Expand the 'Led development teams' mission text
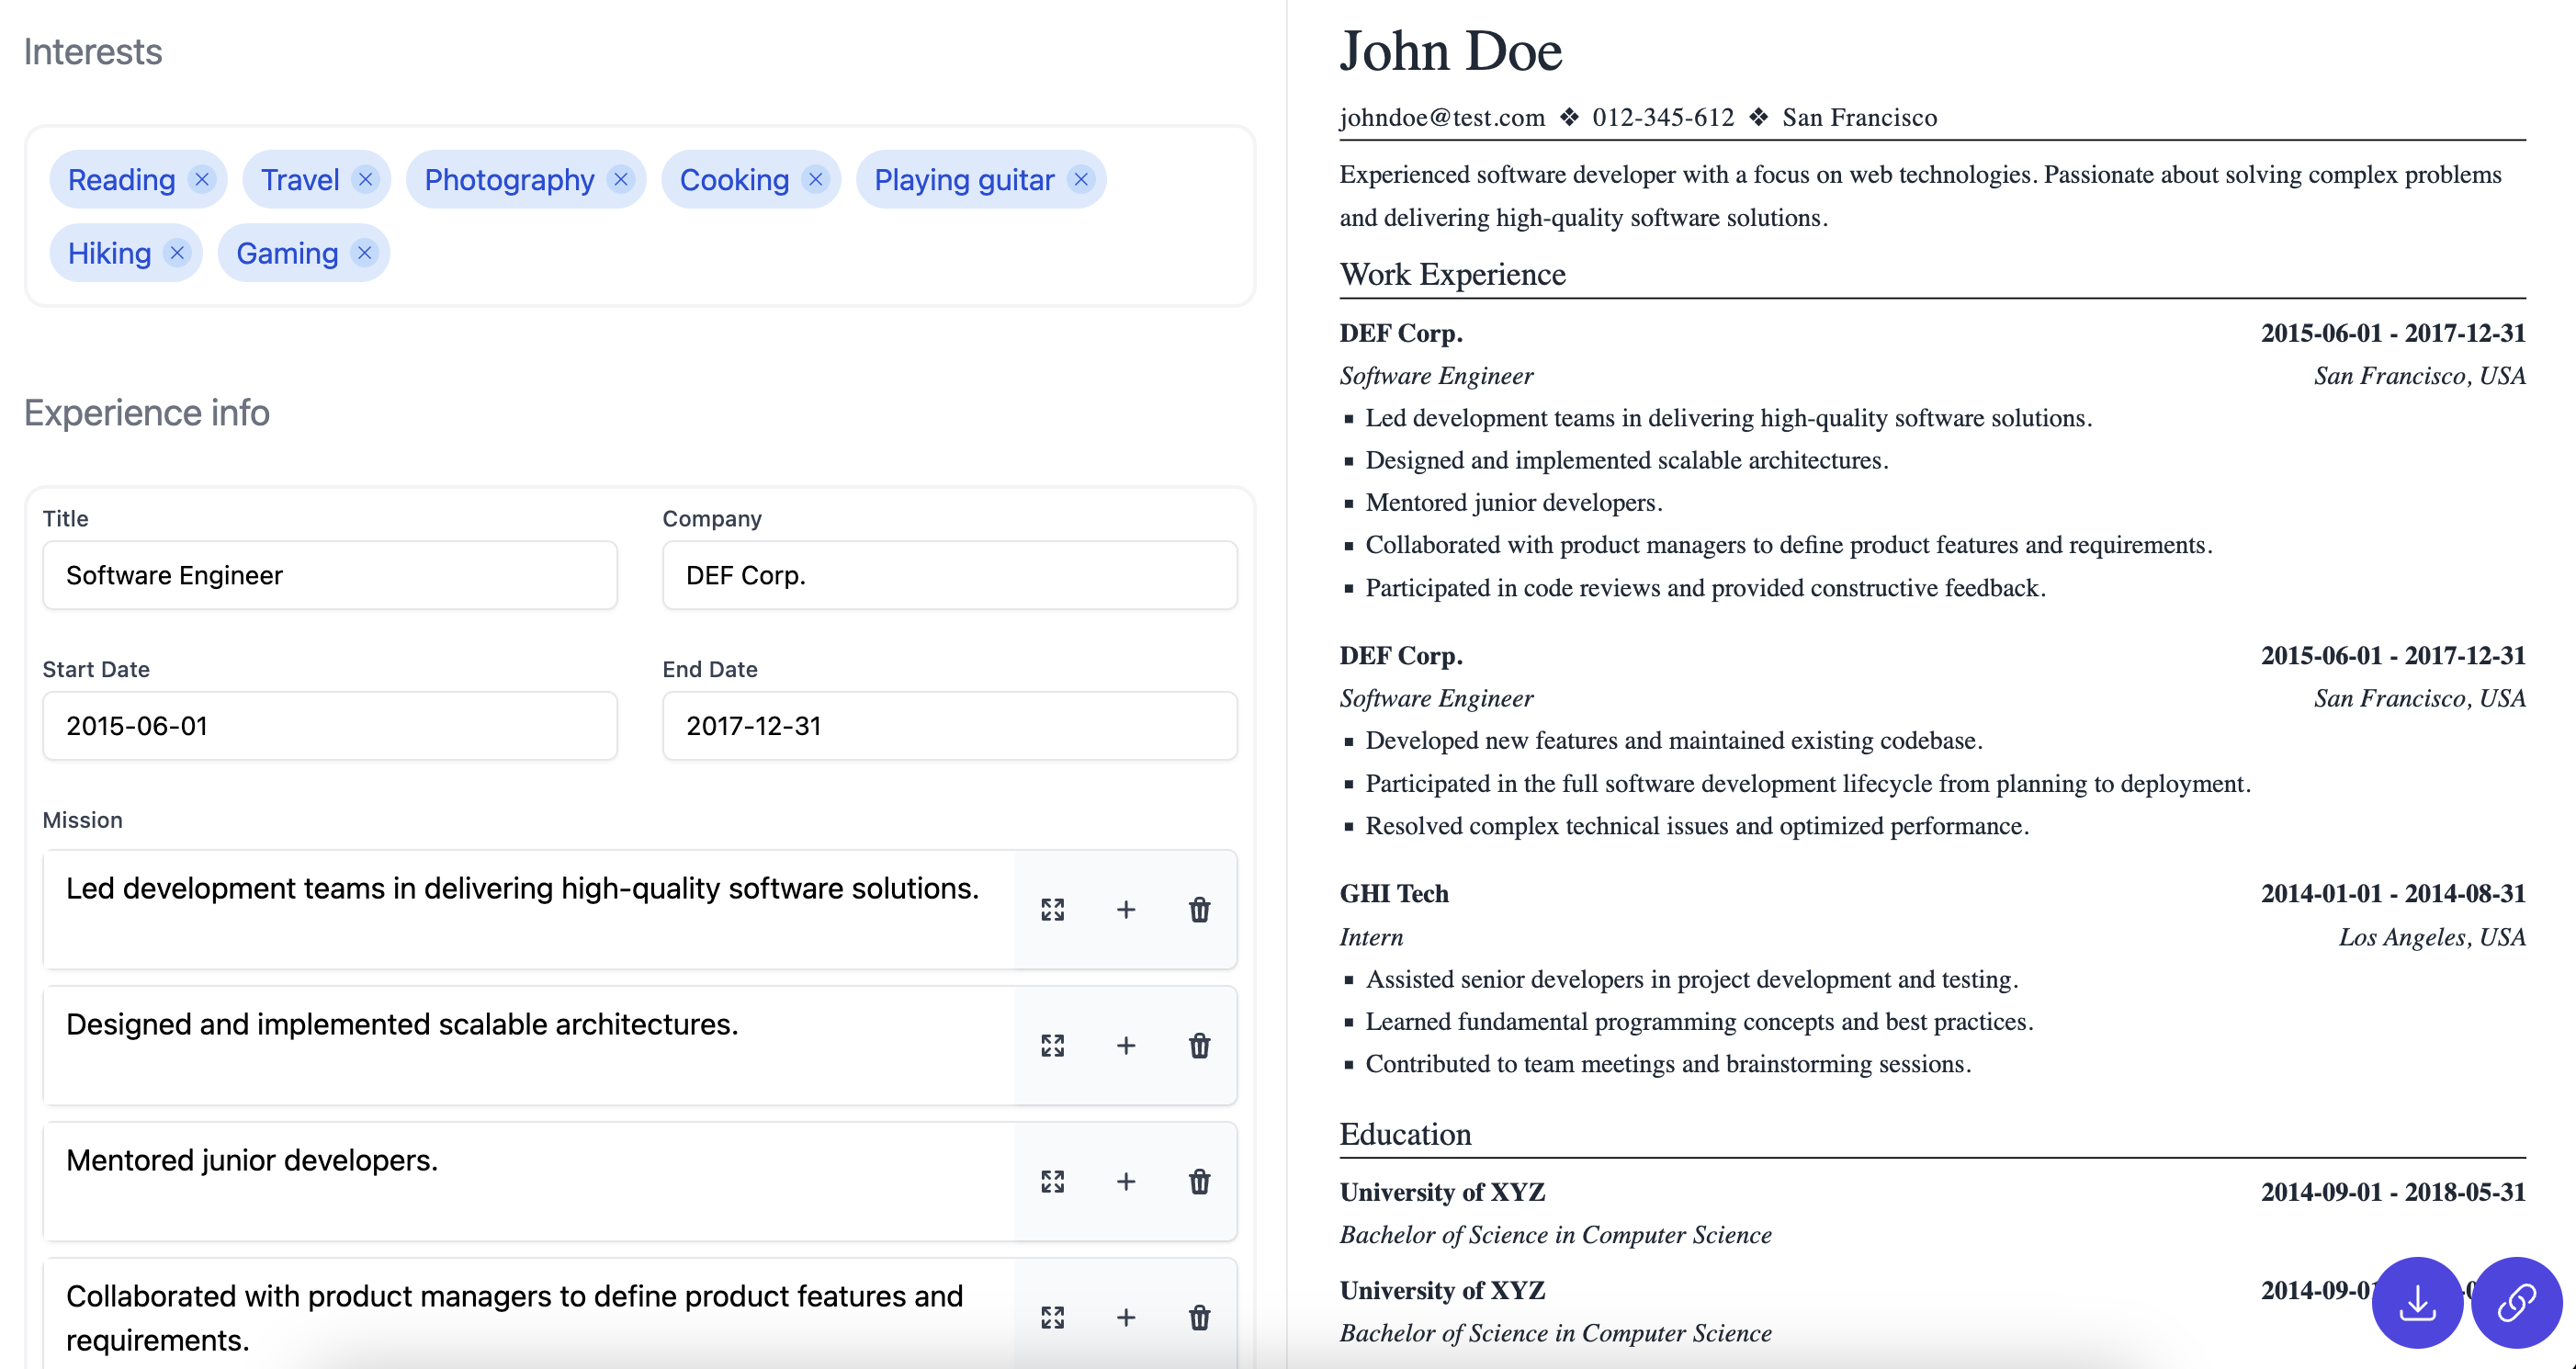The width and height of the screenshot is (2576, 1369). point(1052,909)
